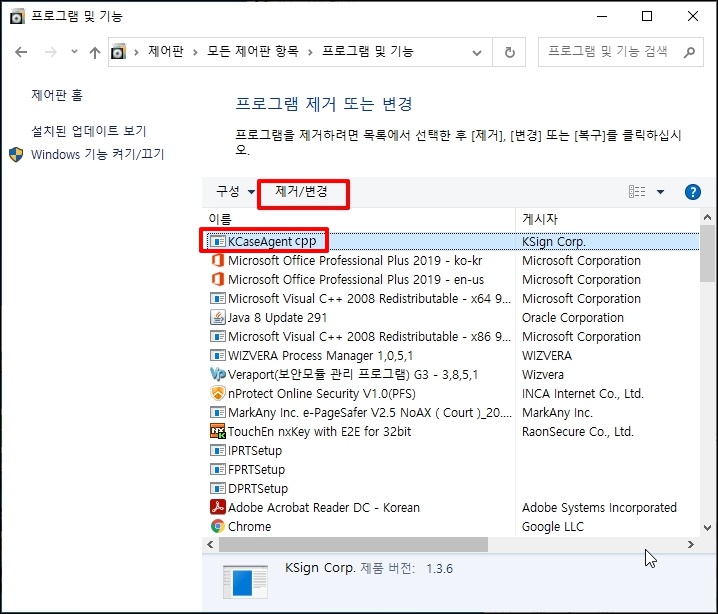Viewport: 718px width, 614px height.
Task: Refresh the programs list
Action: pos(509,52)
